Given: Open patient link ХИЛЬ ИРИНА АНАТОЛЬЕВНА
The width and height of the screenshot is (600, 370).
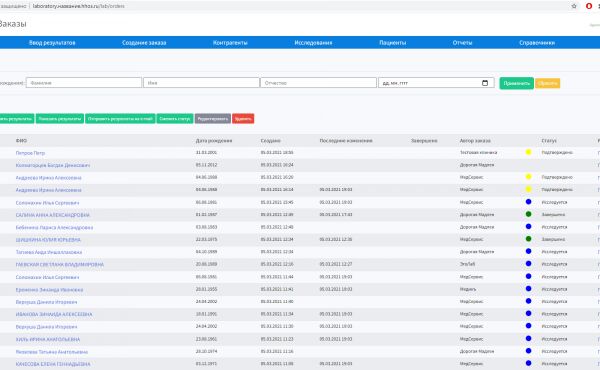Looking at the screenshot, I should 48,339.
